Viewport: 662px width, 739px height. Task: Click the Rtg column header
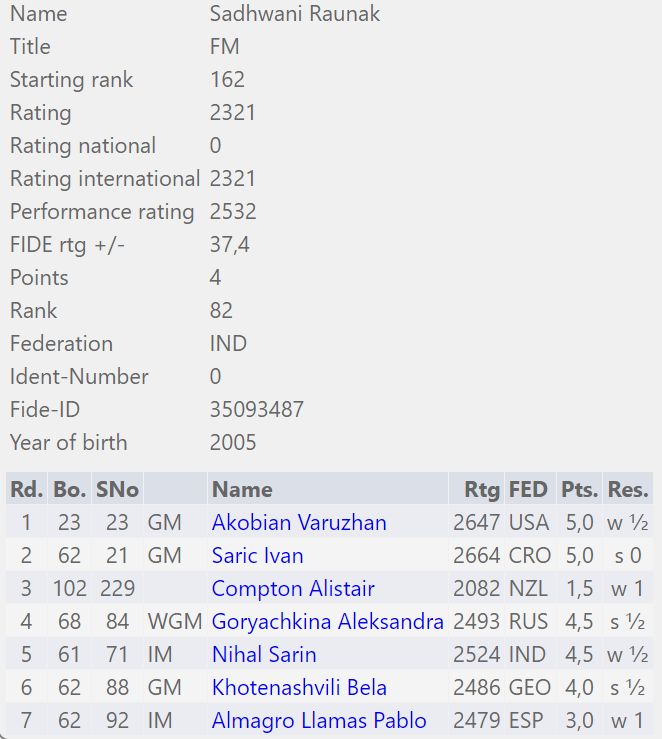[482, 489]
